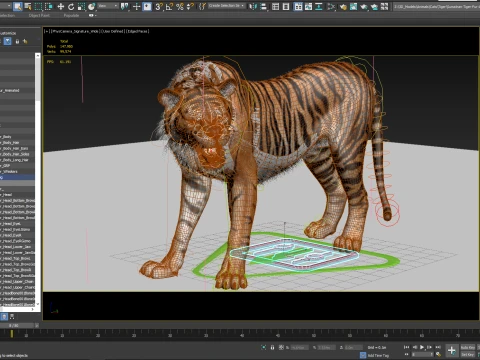Screen dimensions: 480x360
Task: Open the viewport camera name menu
Action: point(75,31)
